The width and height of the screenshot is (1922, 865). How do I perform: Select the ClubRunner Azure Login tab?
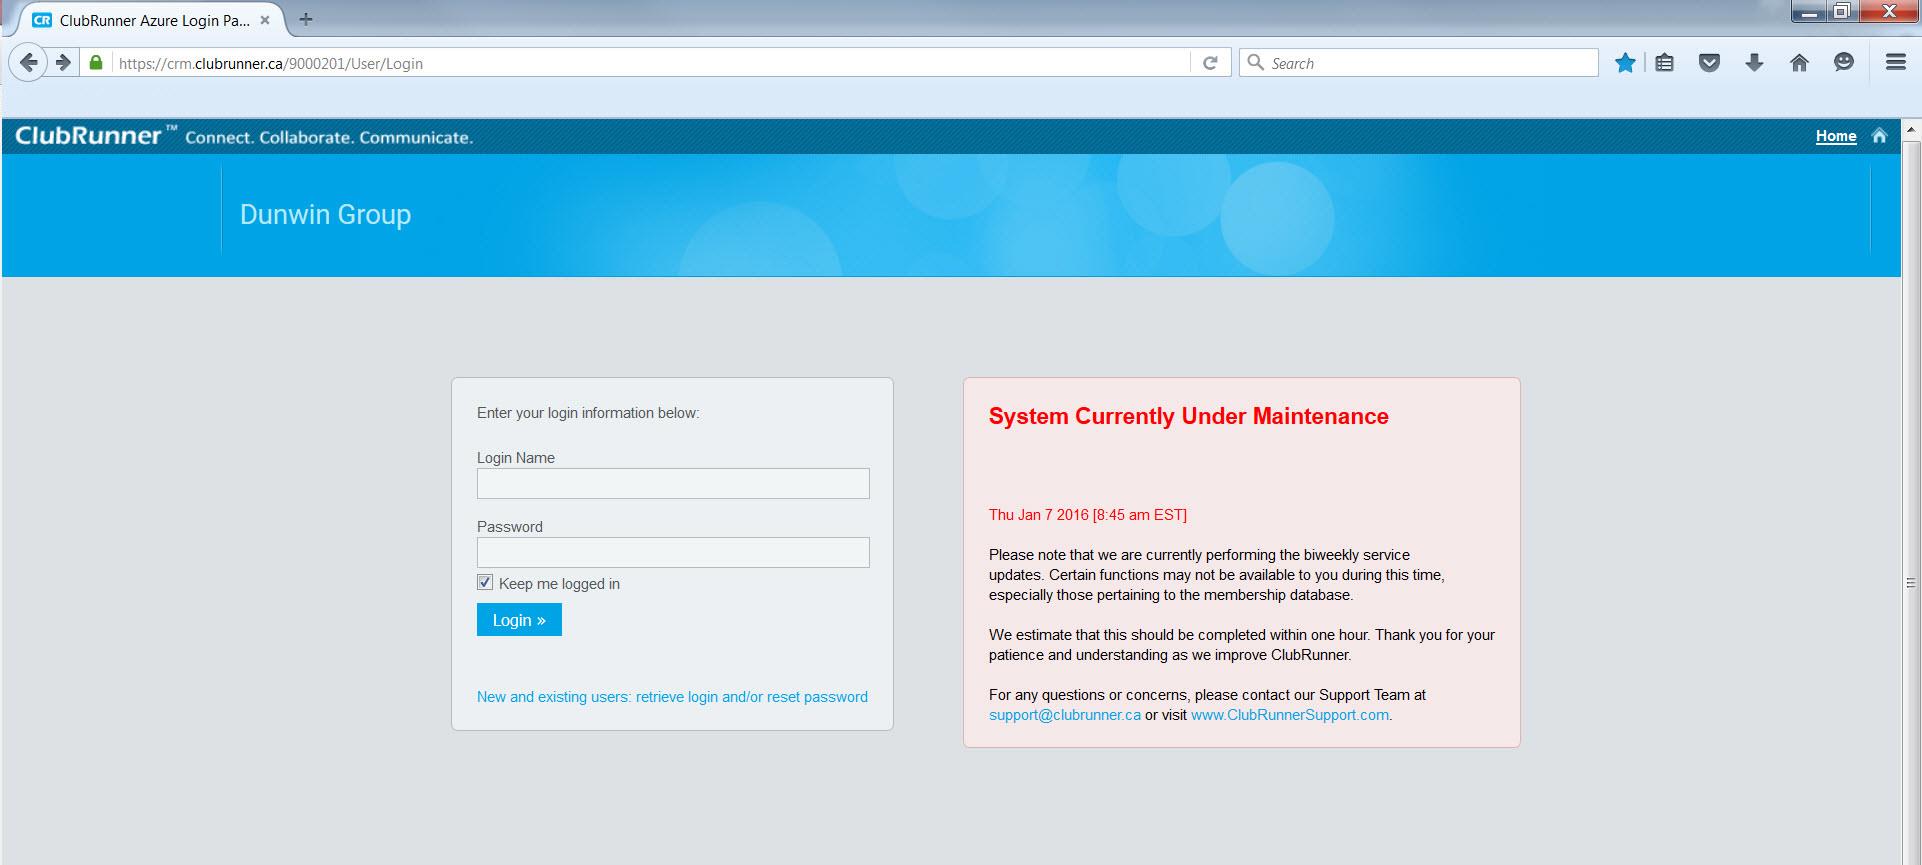coord(150,20)
